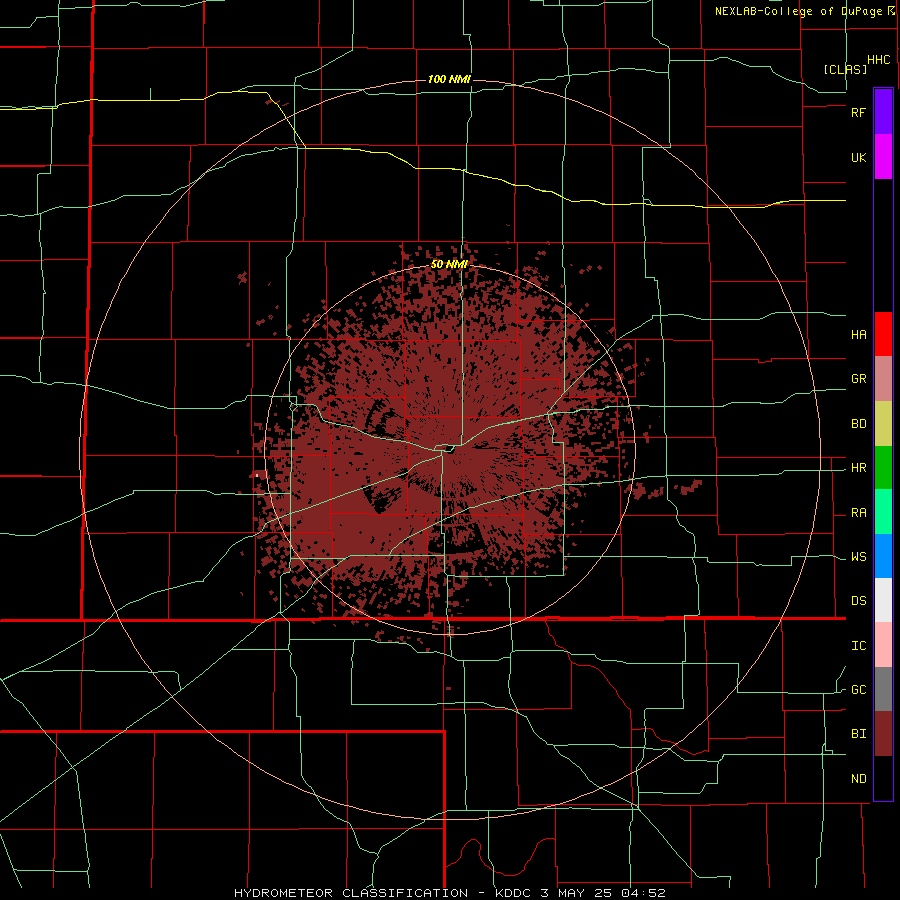Click the 'RA' legend label

[858, 513]
